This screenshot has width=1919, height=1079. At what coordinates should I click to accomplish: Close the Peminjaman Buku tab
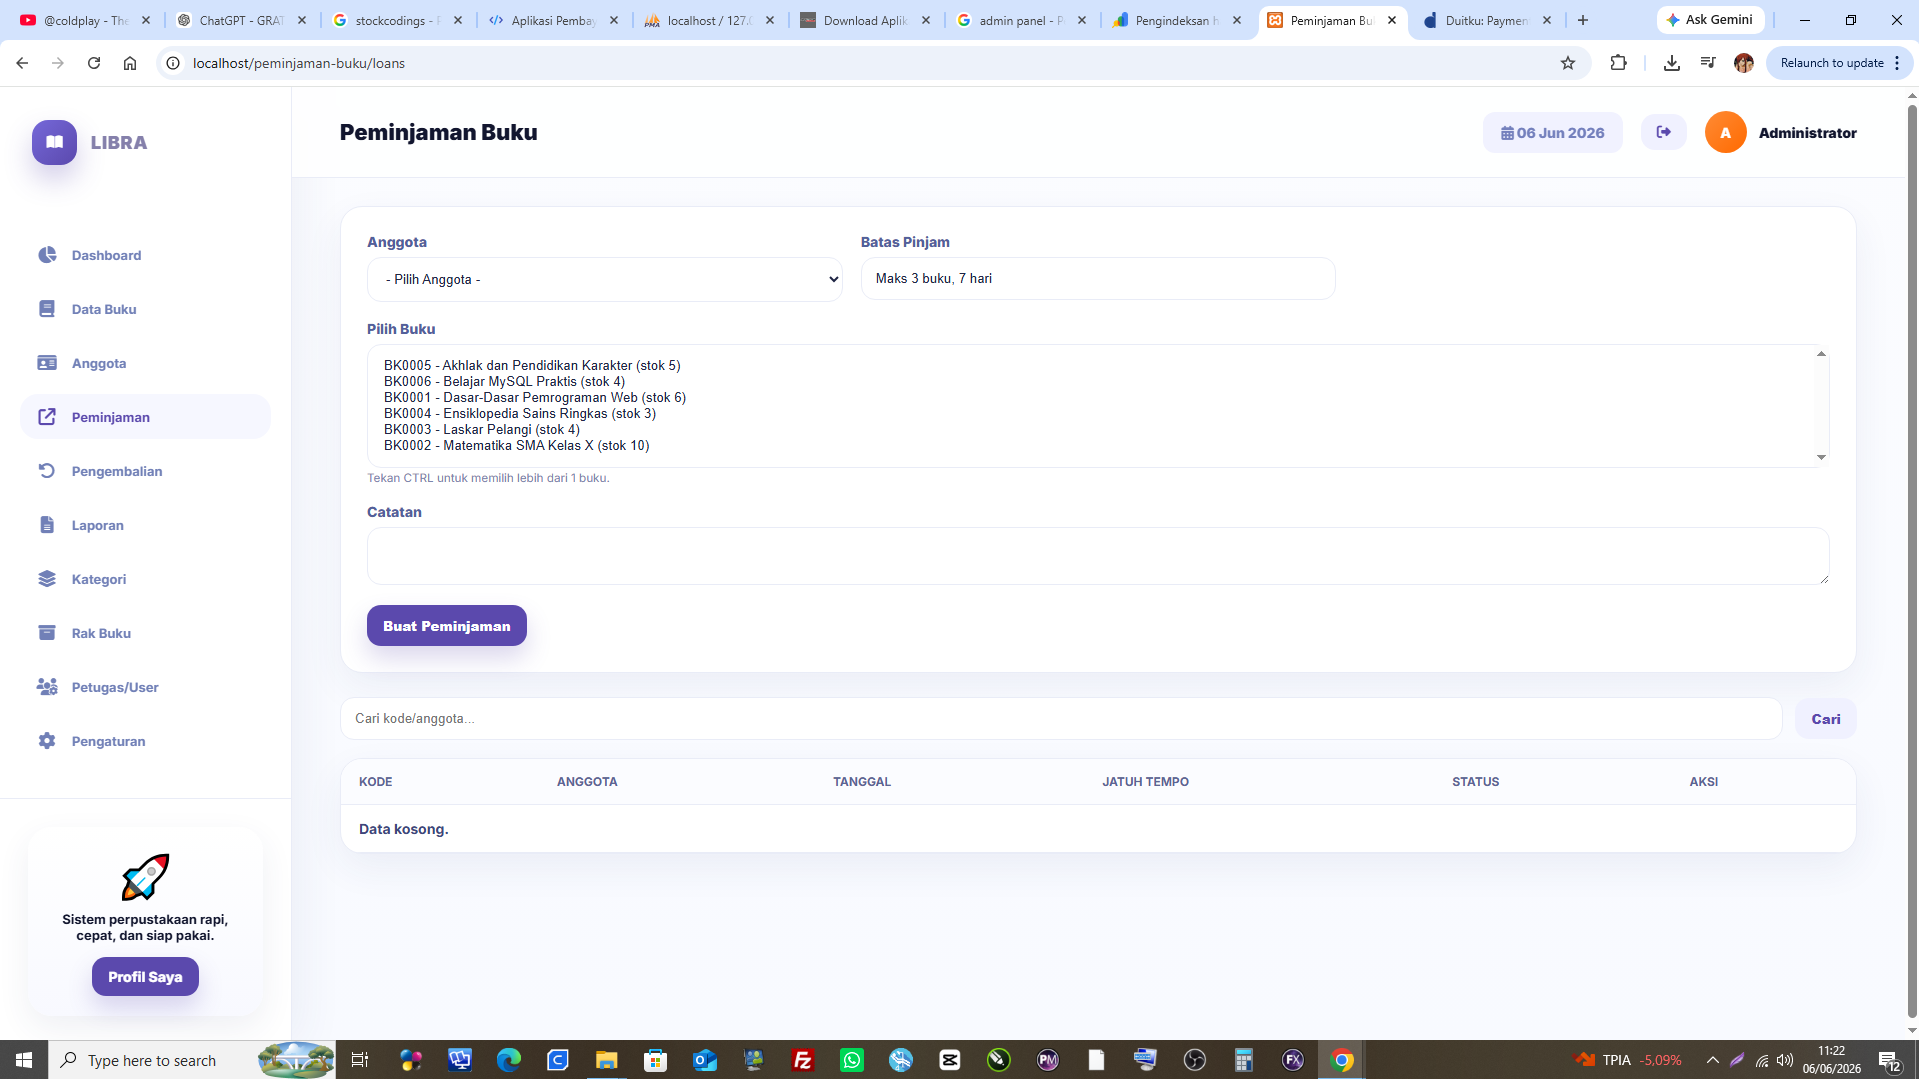pyautogui.click(x=1392, y=20)
